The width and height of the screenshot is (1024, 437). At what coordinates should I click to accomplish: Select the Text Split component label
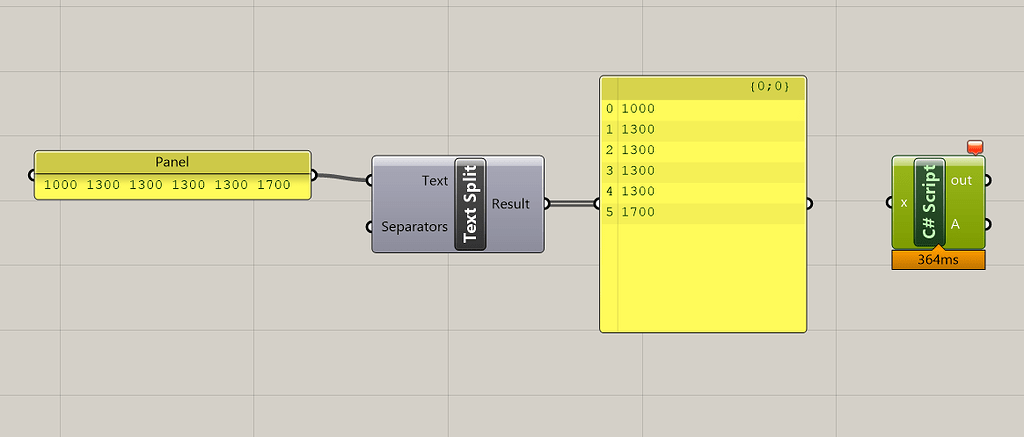[x=470, y=203]
